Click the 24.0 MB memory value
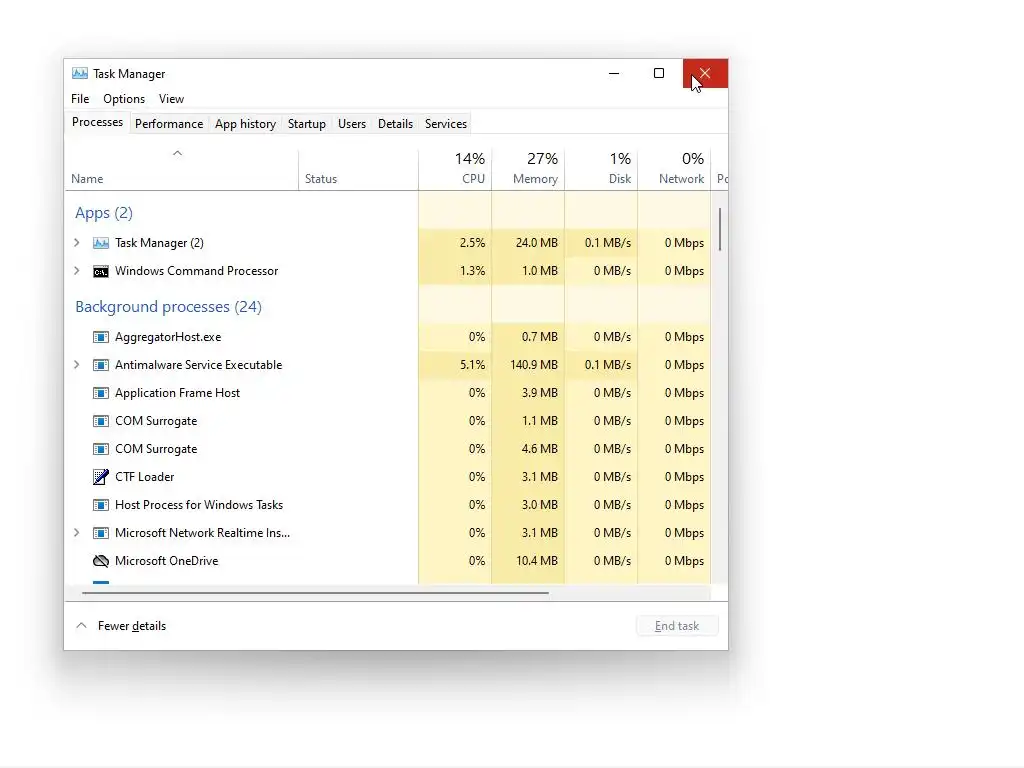This screenshot has width=1024, height=768. click(537, 243)
